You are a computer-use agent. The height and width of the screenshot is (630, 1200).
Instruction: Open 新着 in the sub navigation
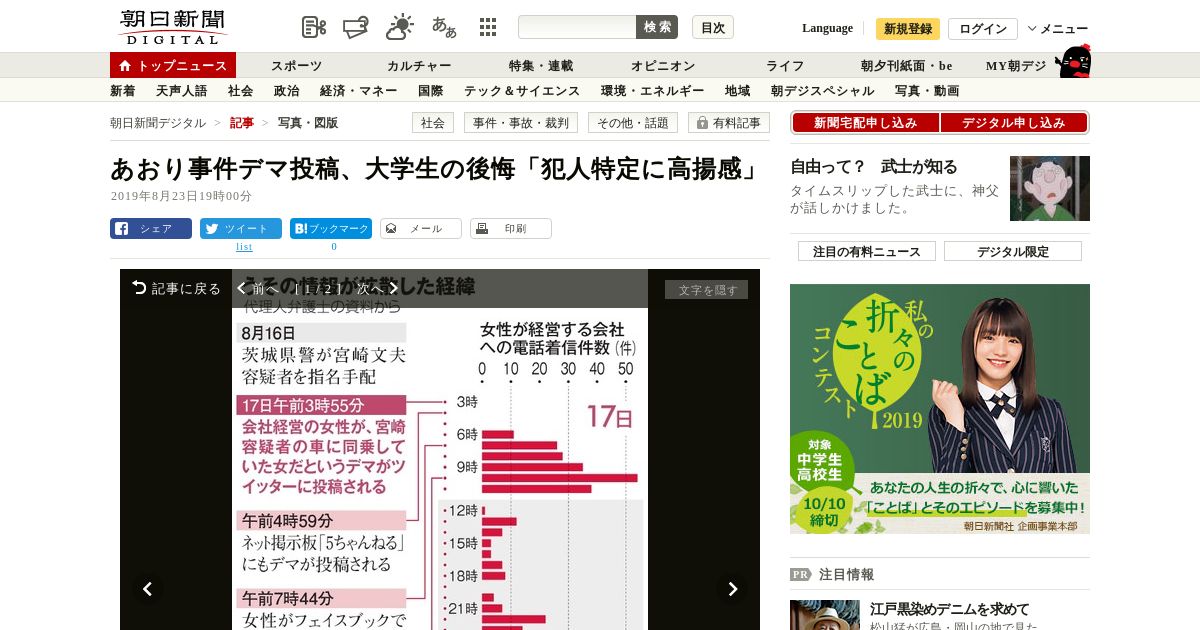click(123, 90)
